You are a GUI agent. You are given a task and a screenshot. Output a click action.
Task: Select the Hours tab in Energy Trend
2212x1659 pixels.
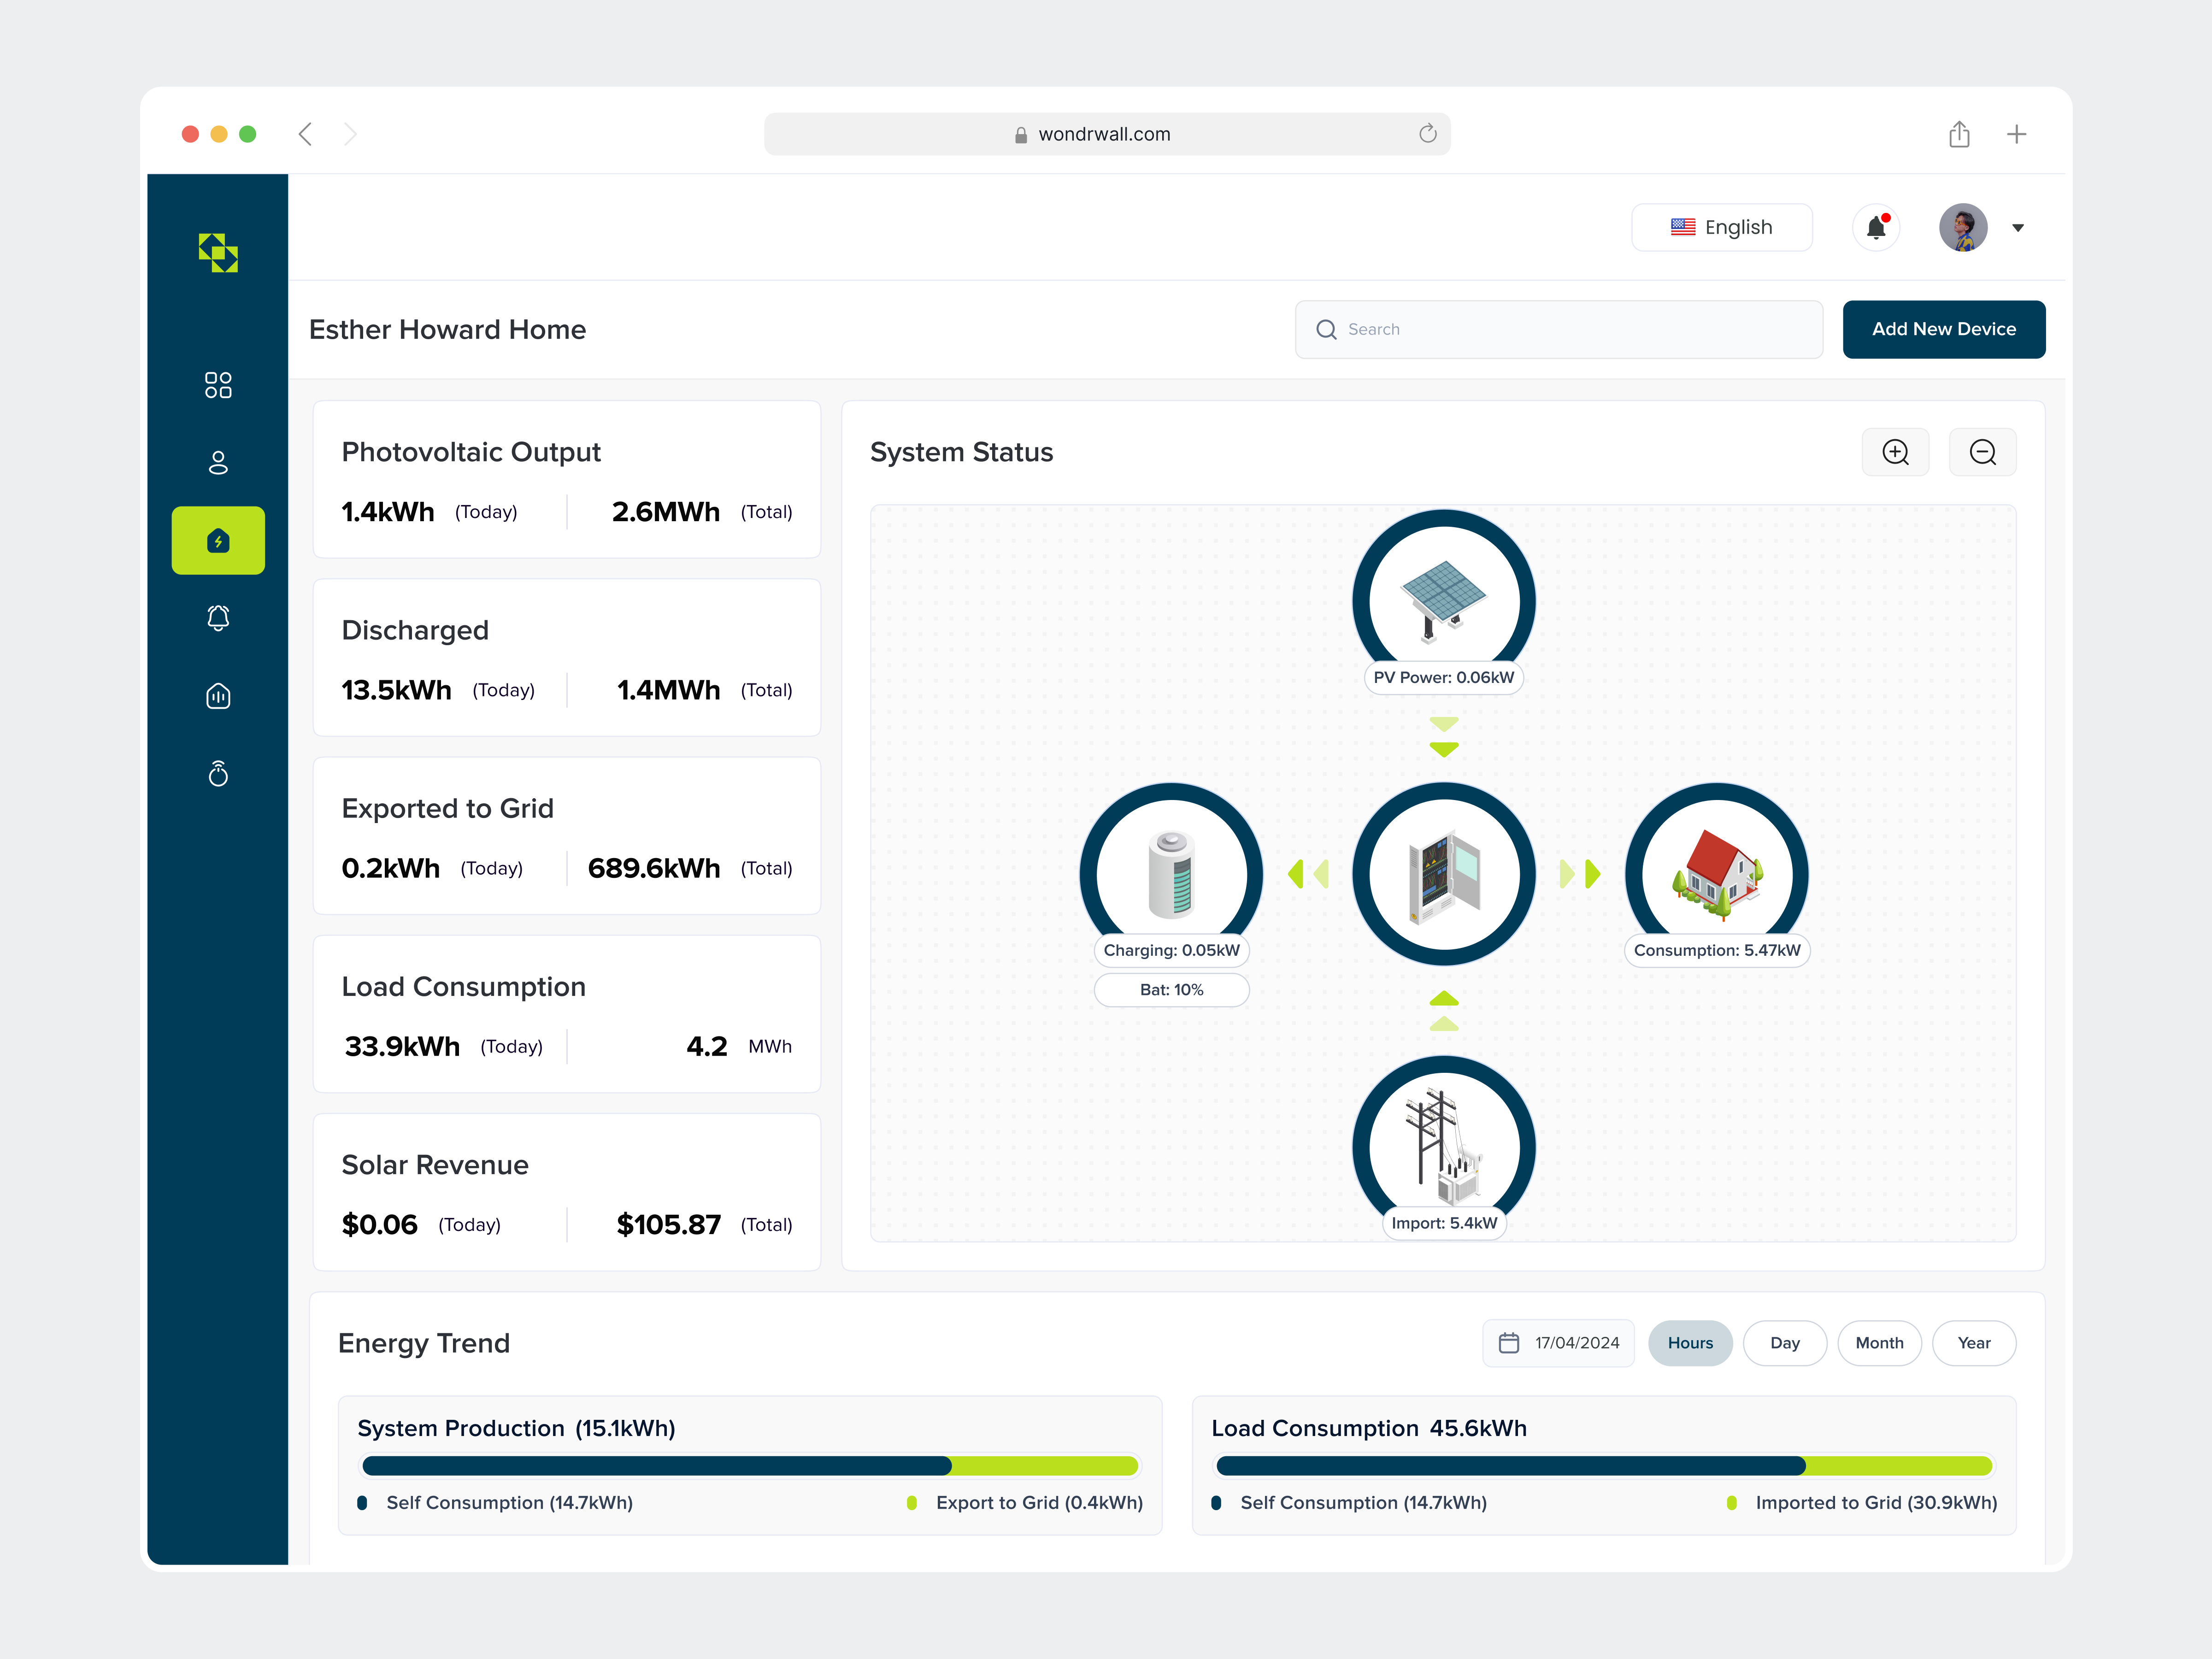coord(1690,1343)
